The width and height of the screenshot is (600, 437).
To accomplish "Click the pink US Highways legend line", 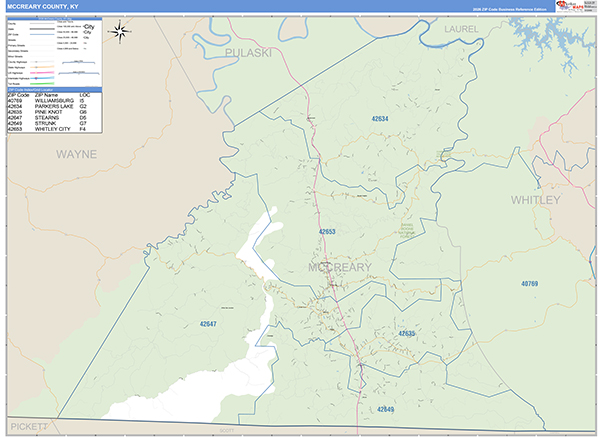I will (x=42, y=73).
